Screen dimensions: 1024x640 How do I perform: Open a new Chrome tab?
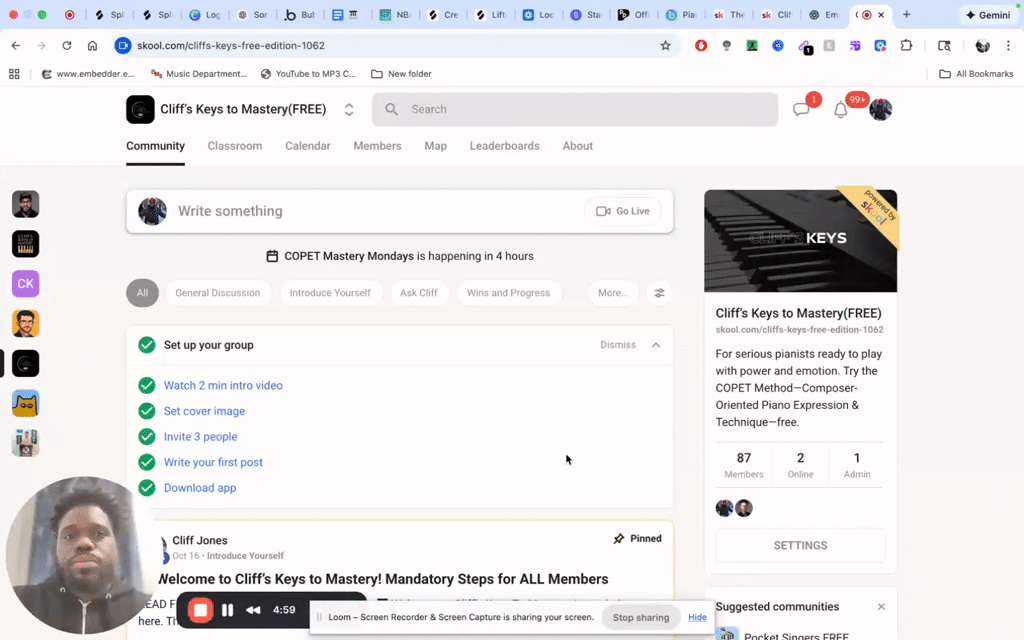906,14
